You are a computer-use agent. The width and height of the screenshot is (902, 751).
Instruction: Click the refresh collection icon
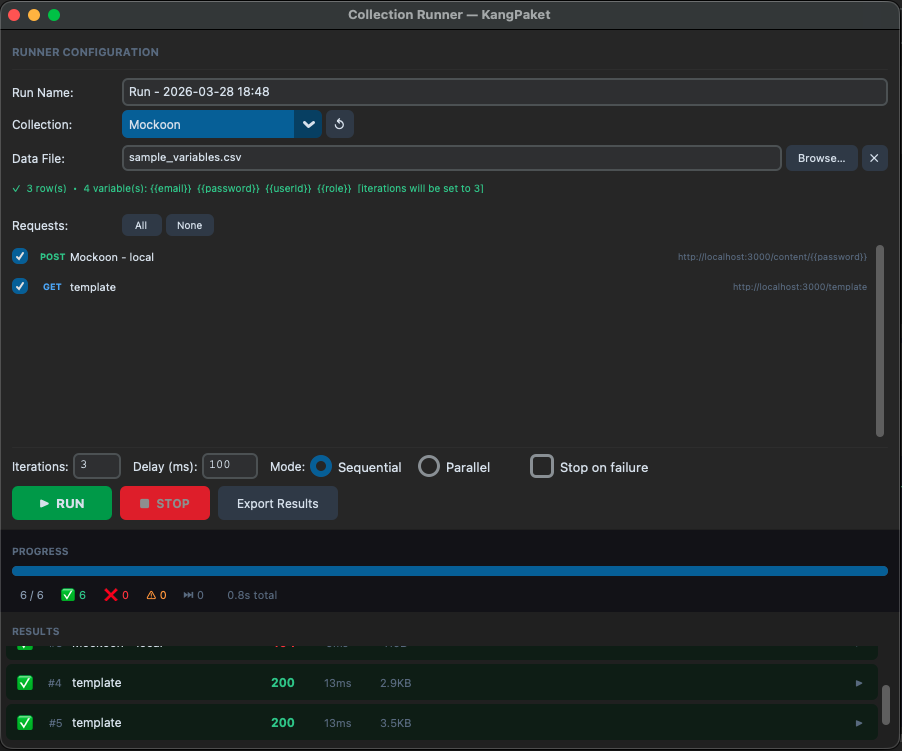(x=339, y=125)
